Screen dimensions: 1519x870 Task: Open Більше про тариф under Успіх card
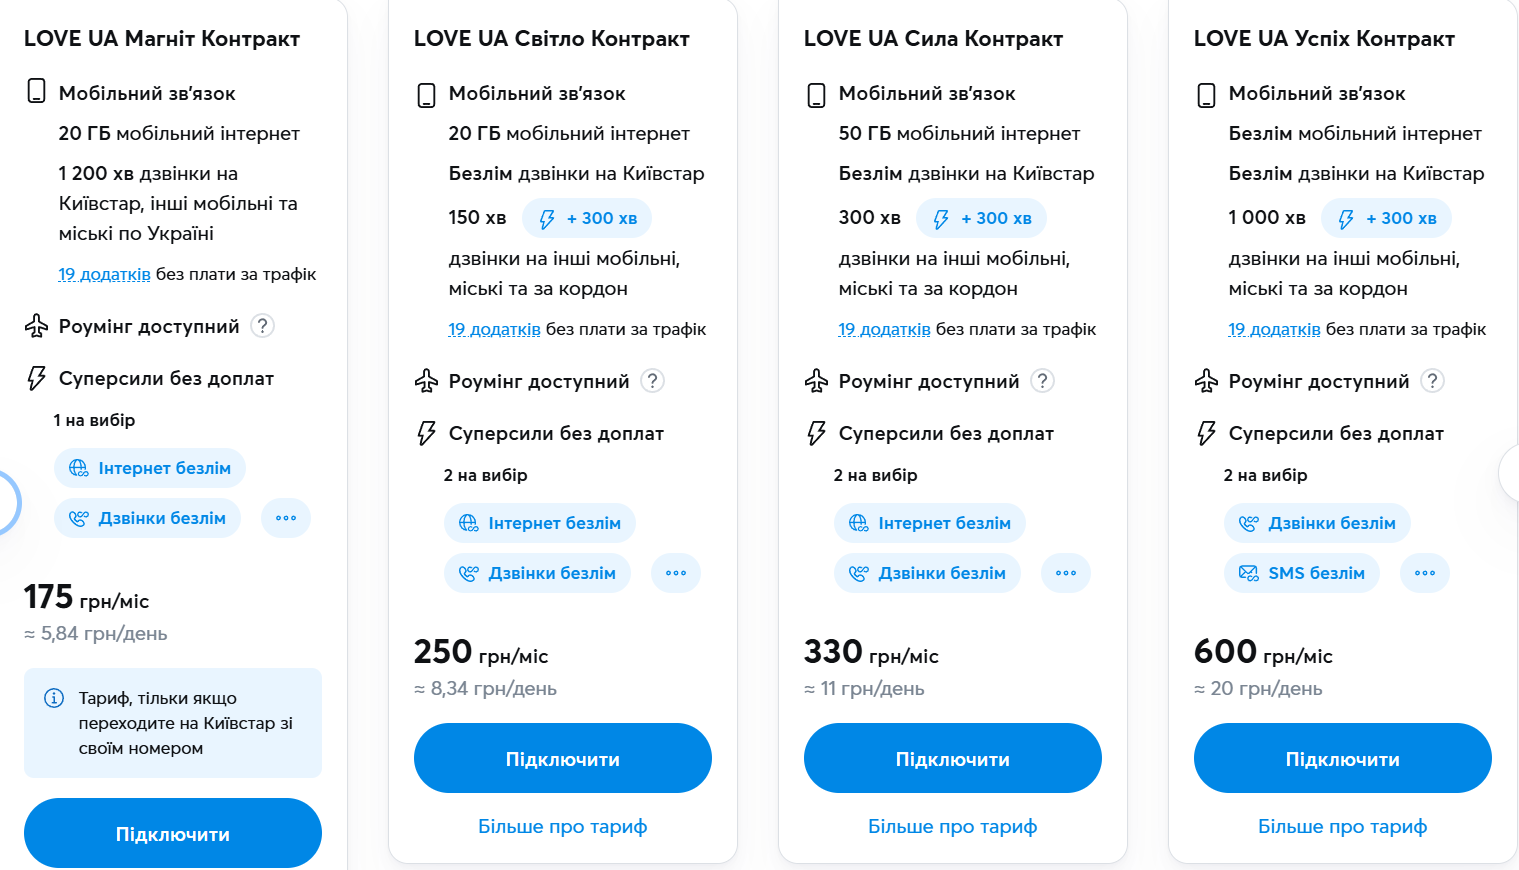click(1342, 826)
